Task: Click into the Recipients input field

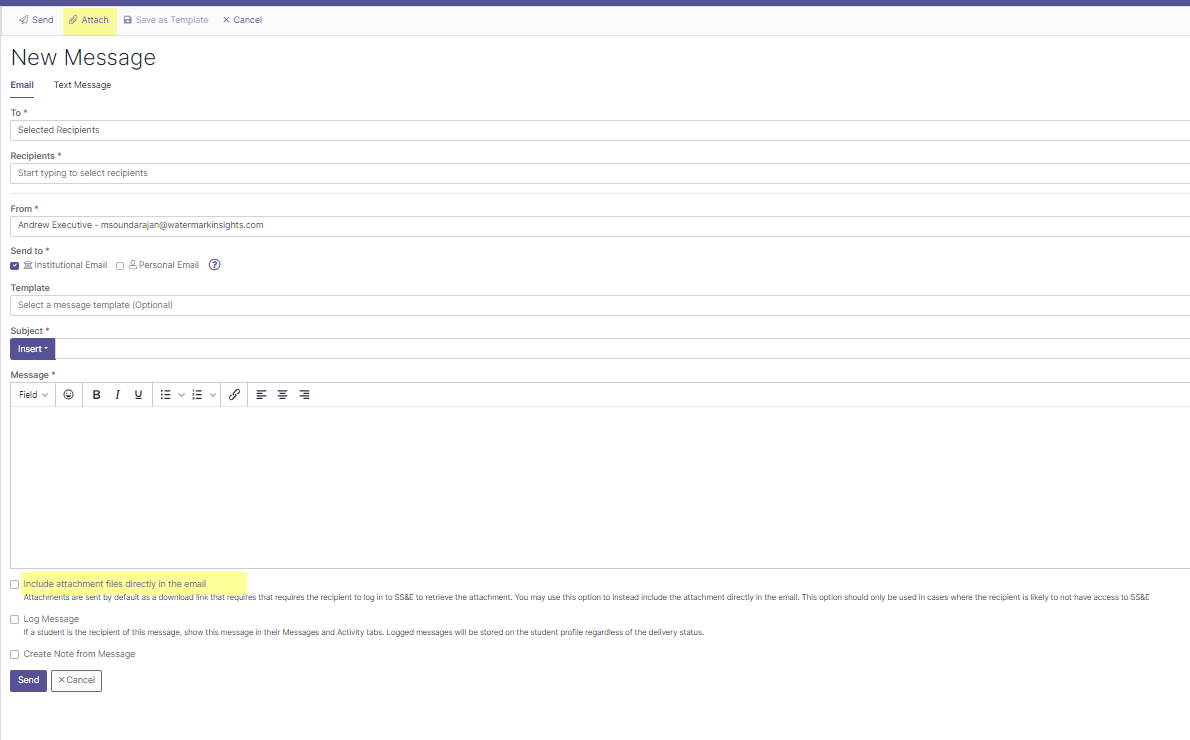Action: tap(598, 173)
